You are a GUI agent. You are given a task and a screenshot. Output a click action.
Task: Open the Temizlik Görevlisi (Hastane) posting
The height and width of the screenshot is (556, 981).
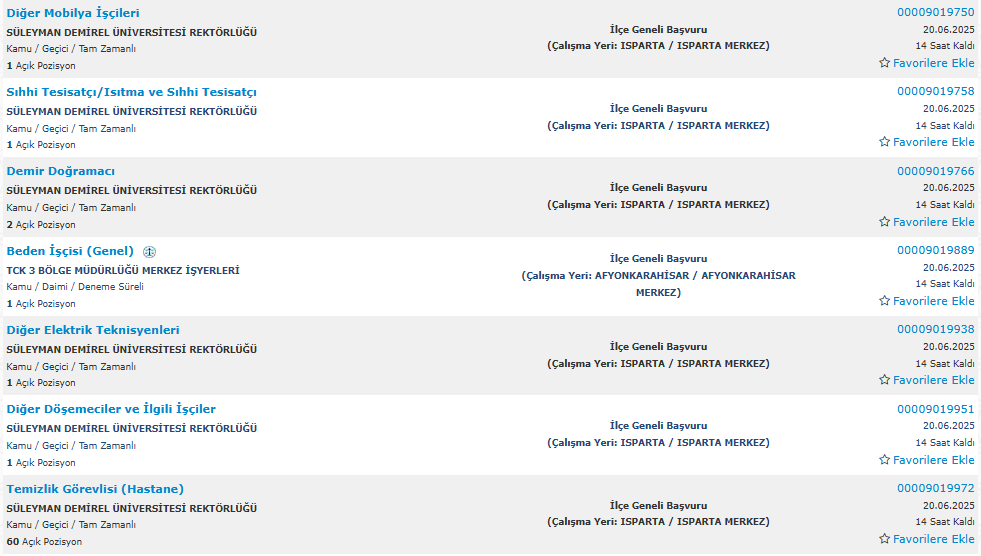(95, 489)
